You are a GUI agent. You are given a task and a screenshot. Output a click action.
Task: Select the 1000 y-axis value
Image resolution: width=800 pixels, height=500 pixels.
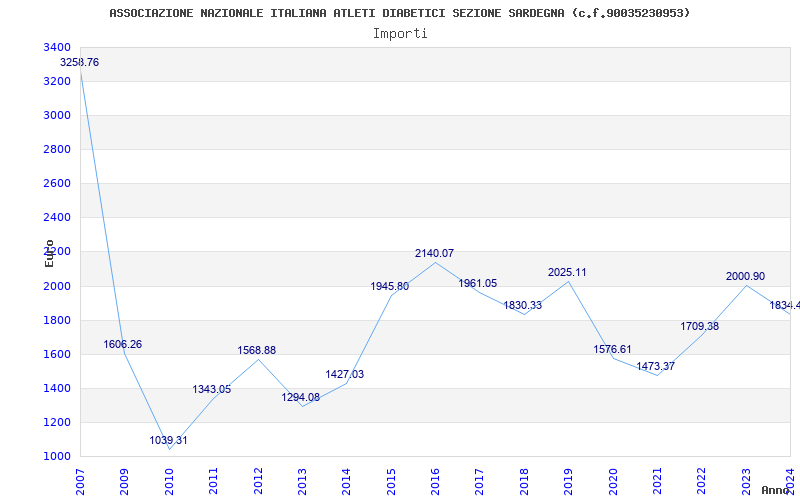pyautogui.click(x=56, y=457)
